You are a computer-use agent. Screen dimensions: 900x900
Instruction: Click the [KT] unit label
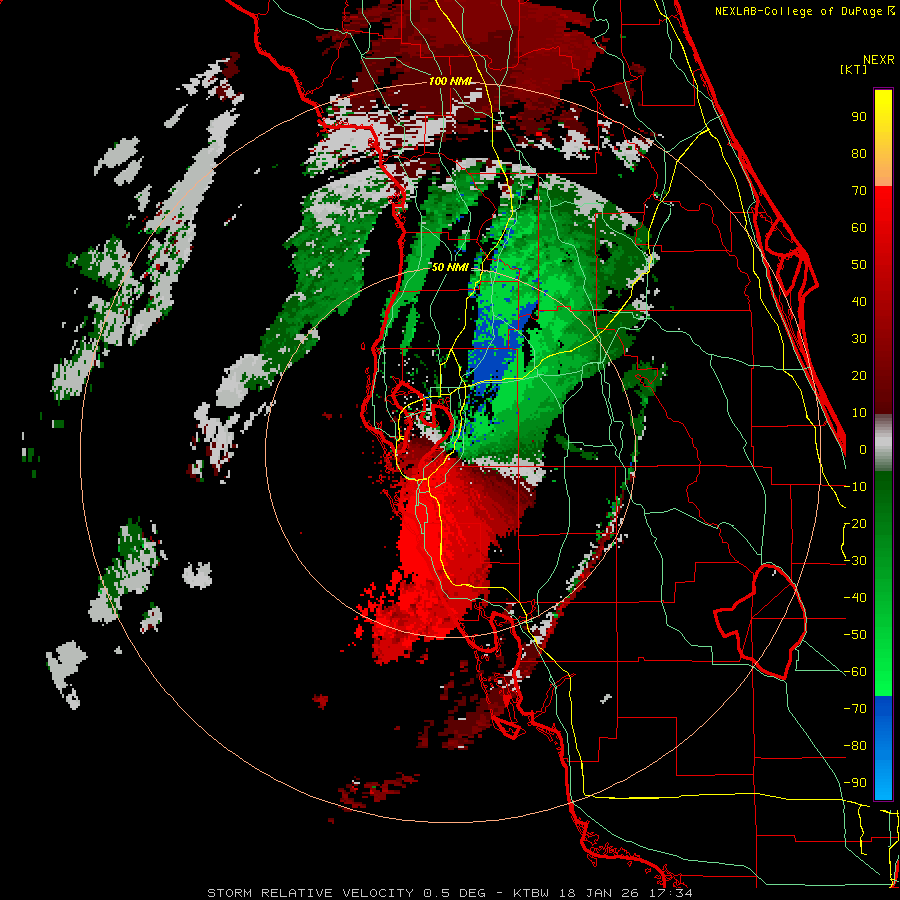[x=854, y=69]
